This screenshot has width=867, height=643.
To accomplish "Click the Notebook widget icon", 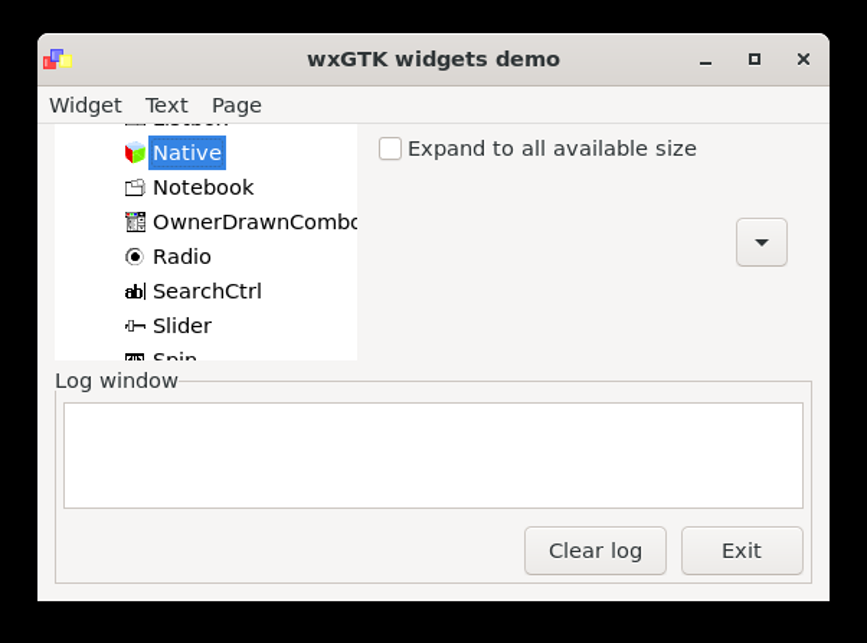I will pos(134,187).
